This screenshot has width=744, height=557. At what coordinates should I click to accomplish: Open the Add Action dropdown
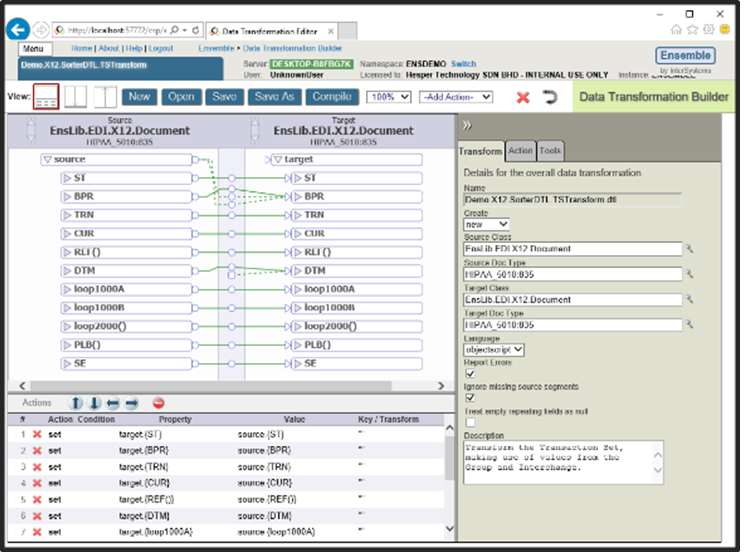[456, 97]
